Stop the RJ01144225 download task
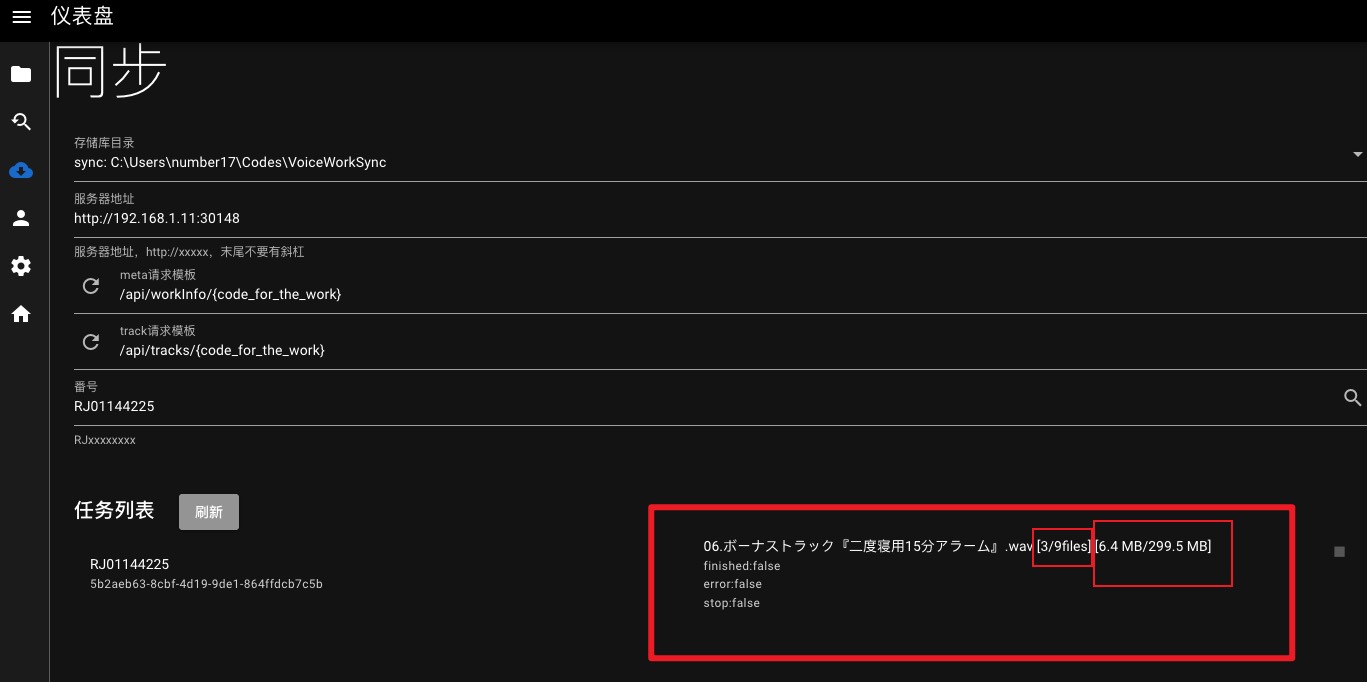 click(x=1340, y=551)
